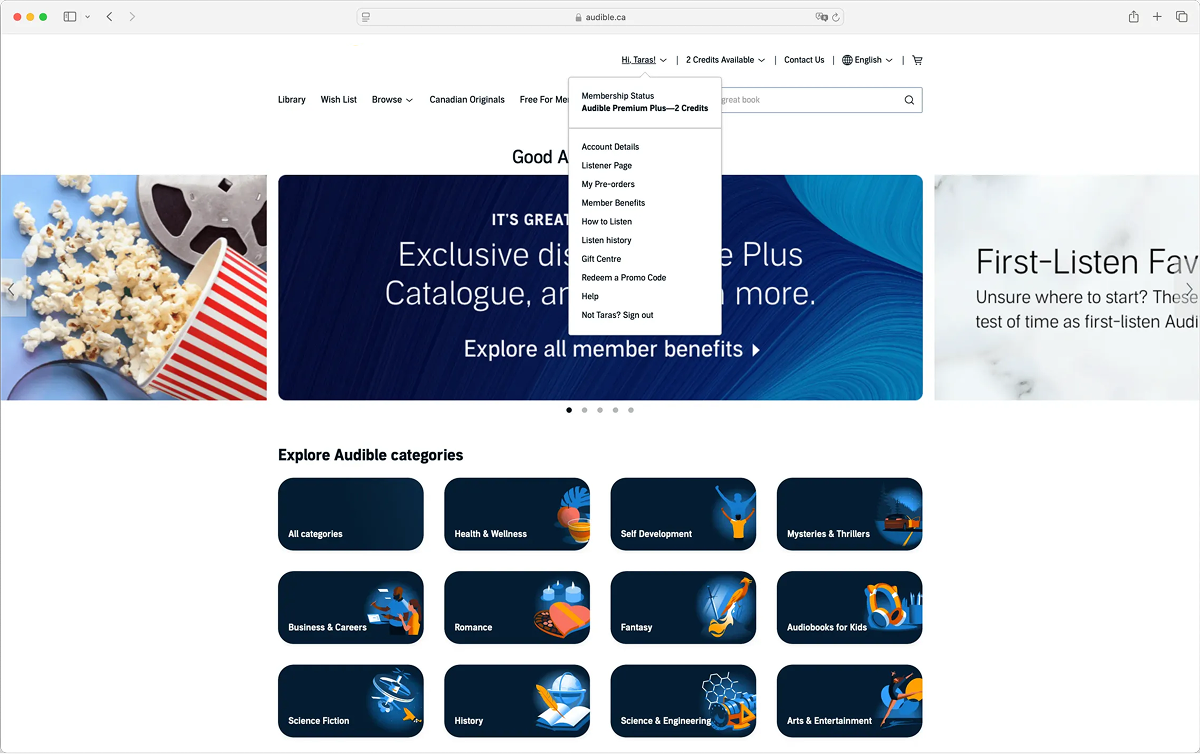Select Member Benefits menu item
Viewport: 1200px width, 754px height.
613,203
